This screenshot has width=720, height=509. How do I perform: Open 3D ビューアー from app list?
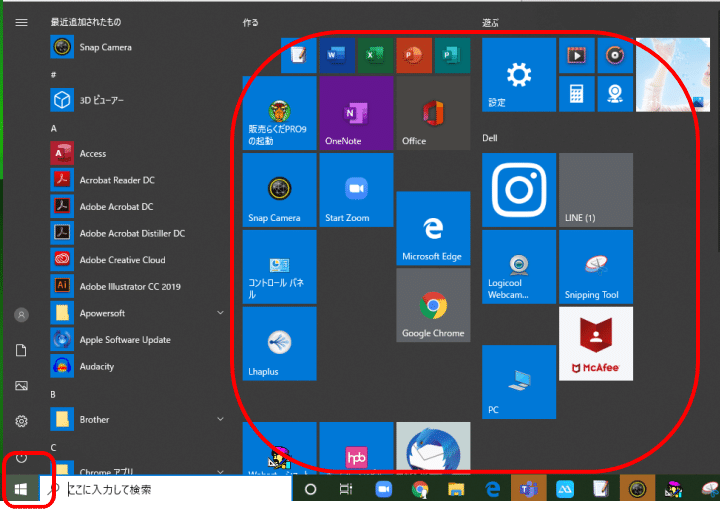[138, 100]
